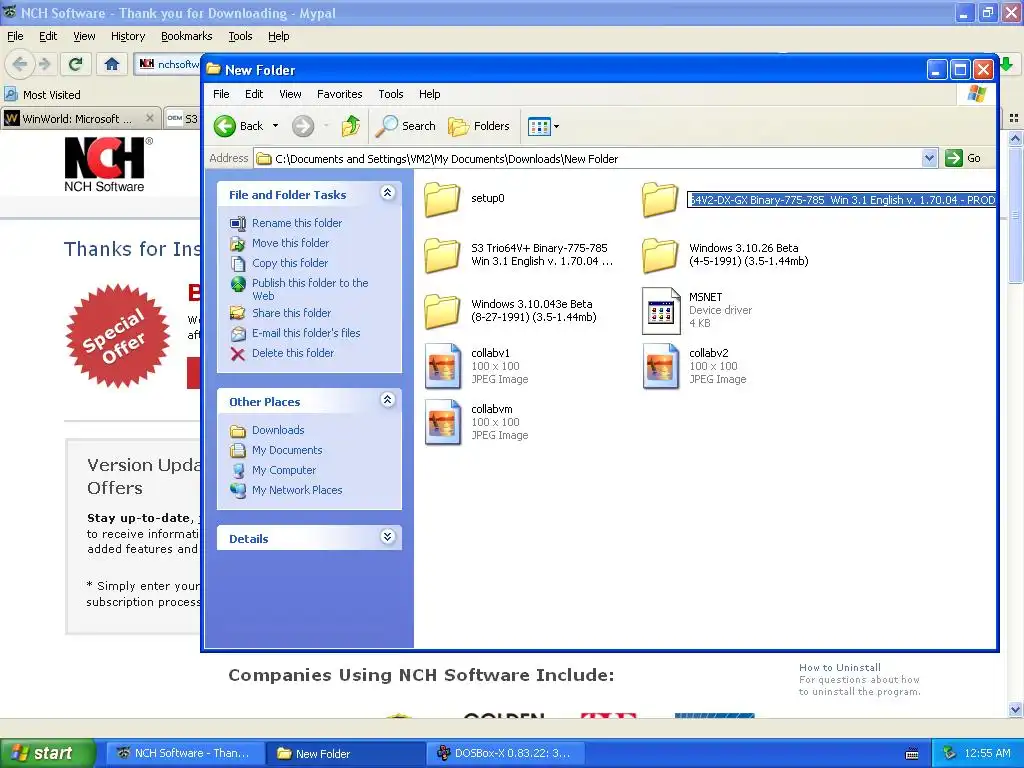
Task: Click Publish this folder to the Web
Action: click(310, 289)
